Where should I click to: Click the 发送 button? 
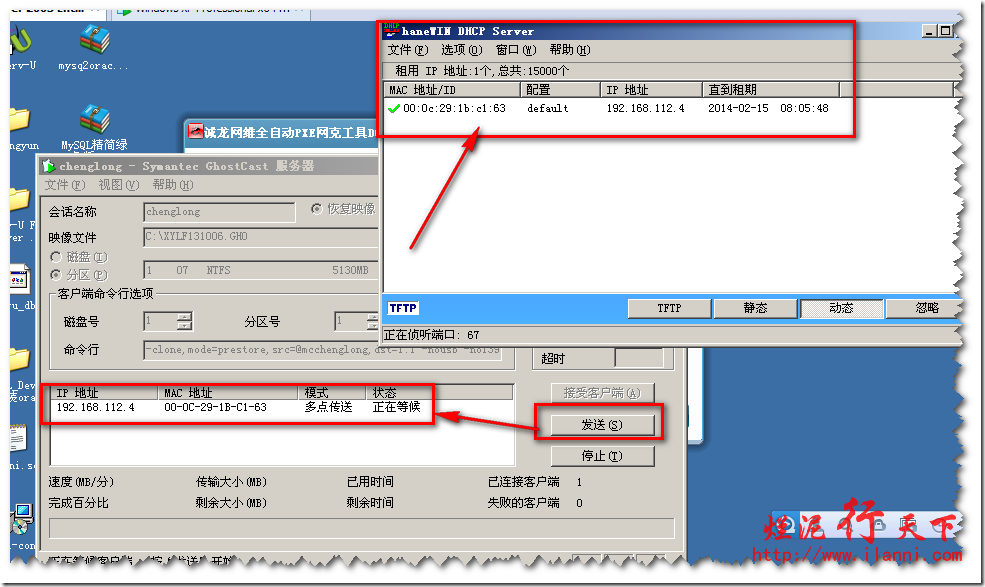602,425
